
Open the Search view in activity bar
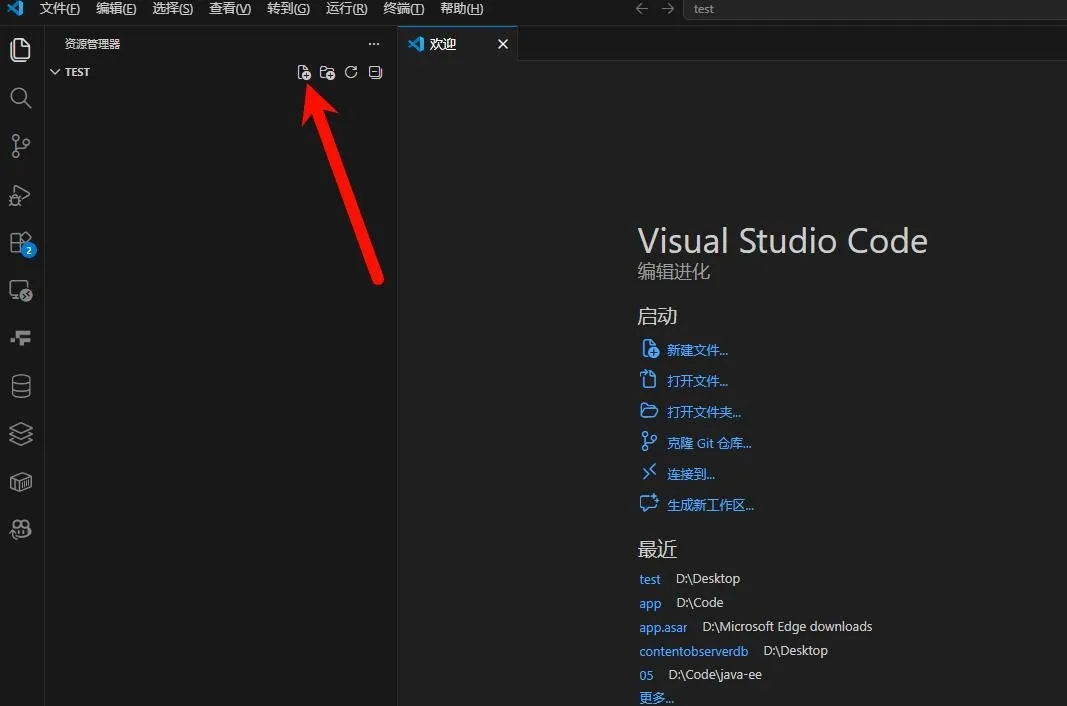(20, 98)
